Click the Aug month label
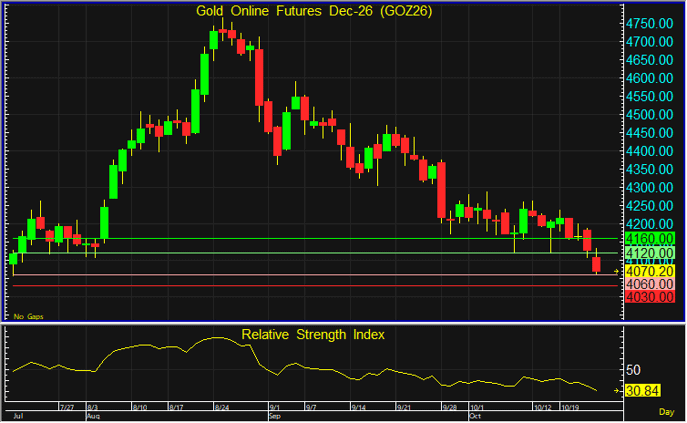This screenshot has width=687, height=423. point(93,416)
